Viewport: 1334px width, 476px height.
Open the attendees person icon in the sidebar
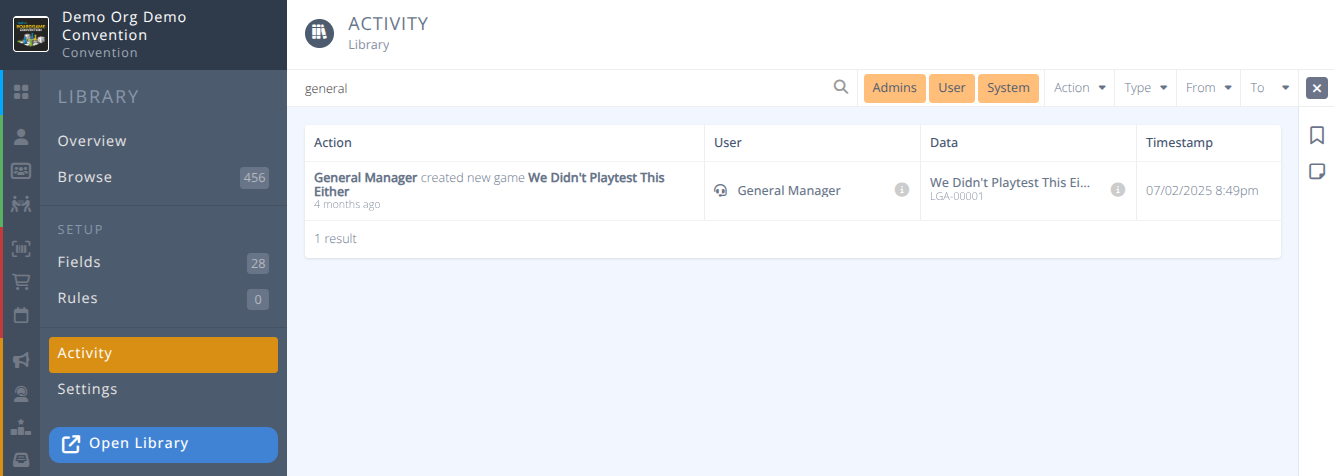pyautogui.click(x=21, y=136)
